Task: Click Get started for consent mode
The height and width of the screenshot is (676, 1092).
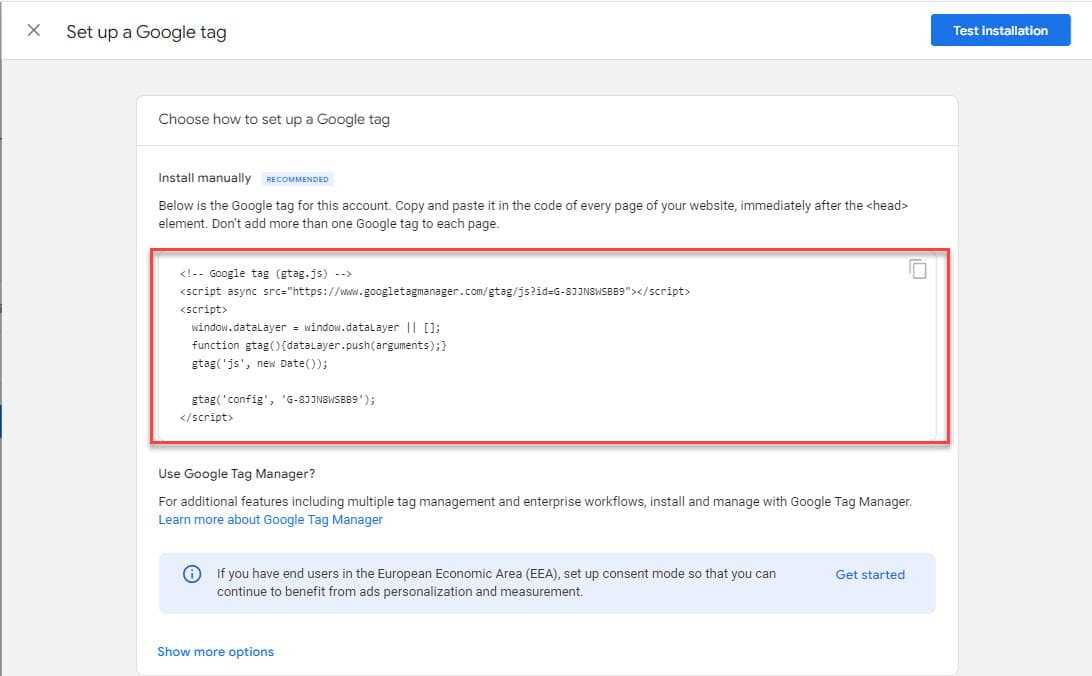Action: [869, 575]
